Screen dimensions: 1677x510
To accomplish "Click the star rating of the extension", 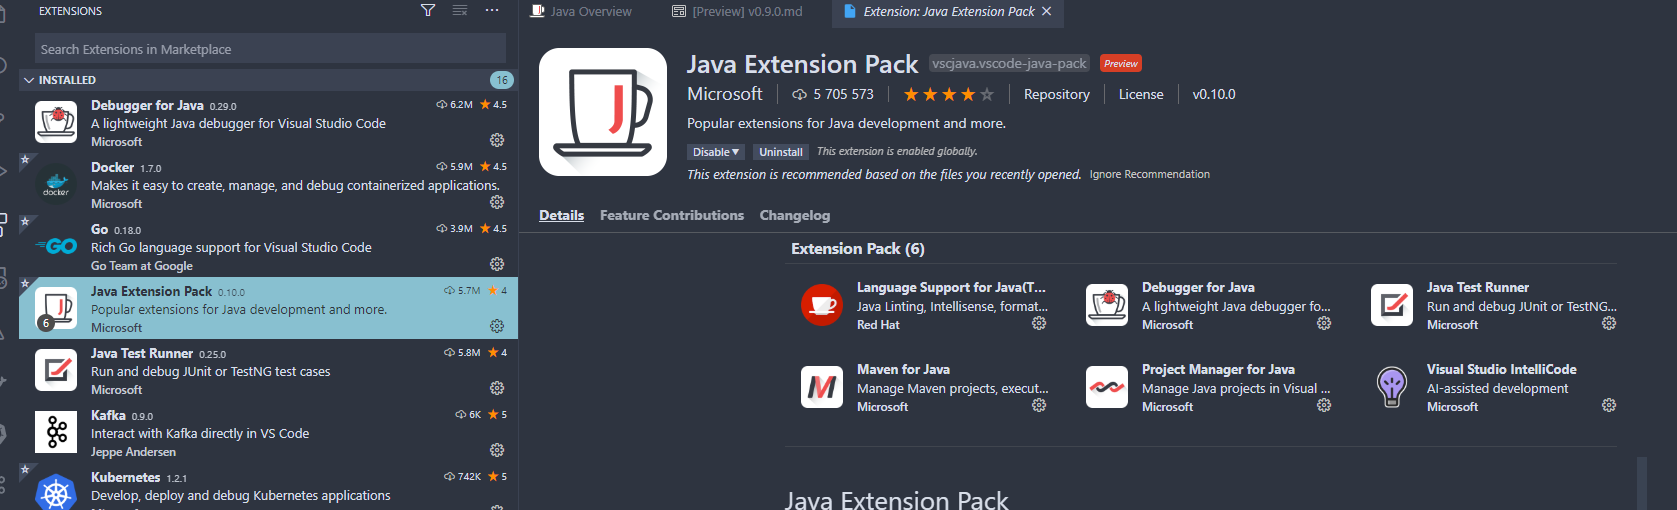I will (948, 94).
